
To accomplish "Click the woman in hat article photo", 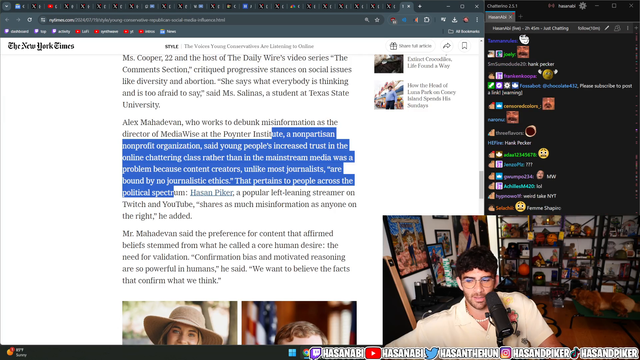I will (x=180, y=323).
